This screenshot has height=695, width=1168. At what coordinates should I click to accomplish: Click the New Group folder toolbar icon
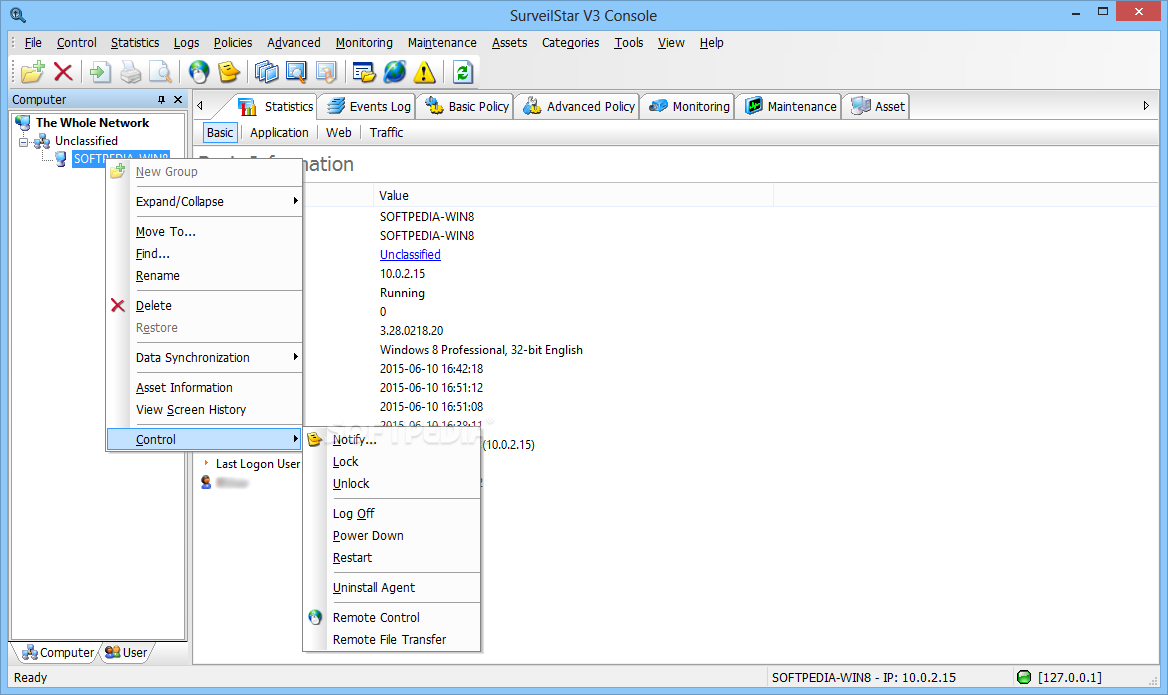point(33,72)
